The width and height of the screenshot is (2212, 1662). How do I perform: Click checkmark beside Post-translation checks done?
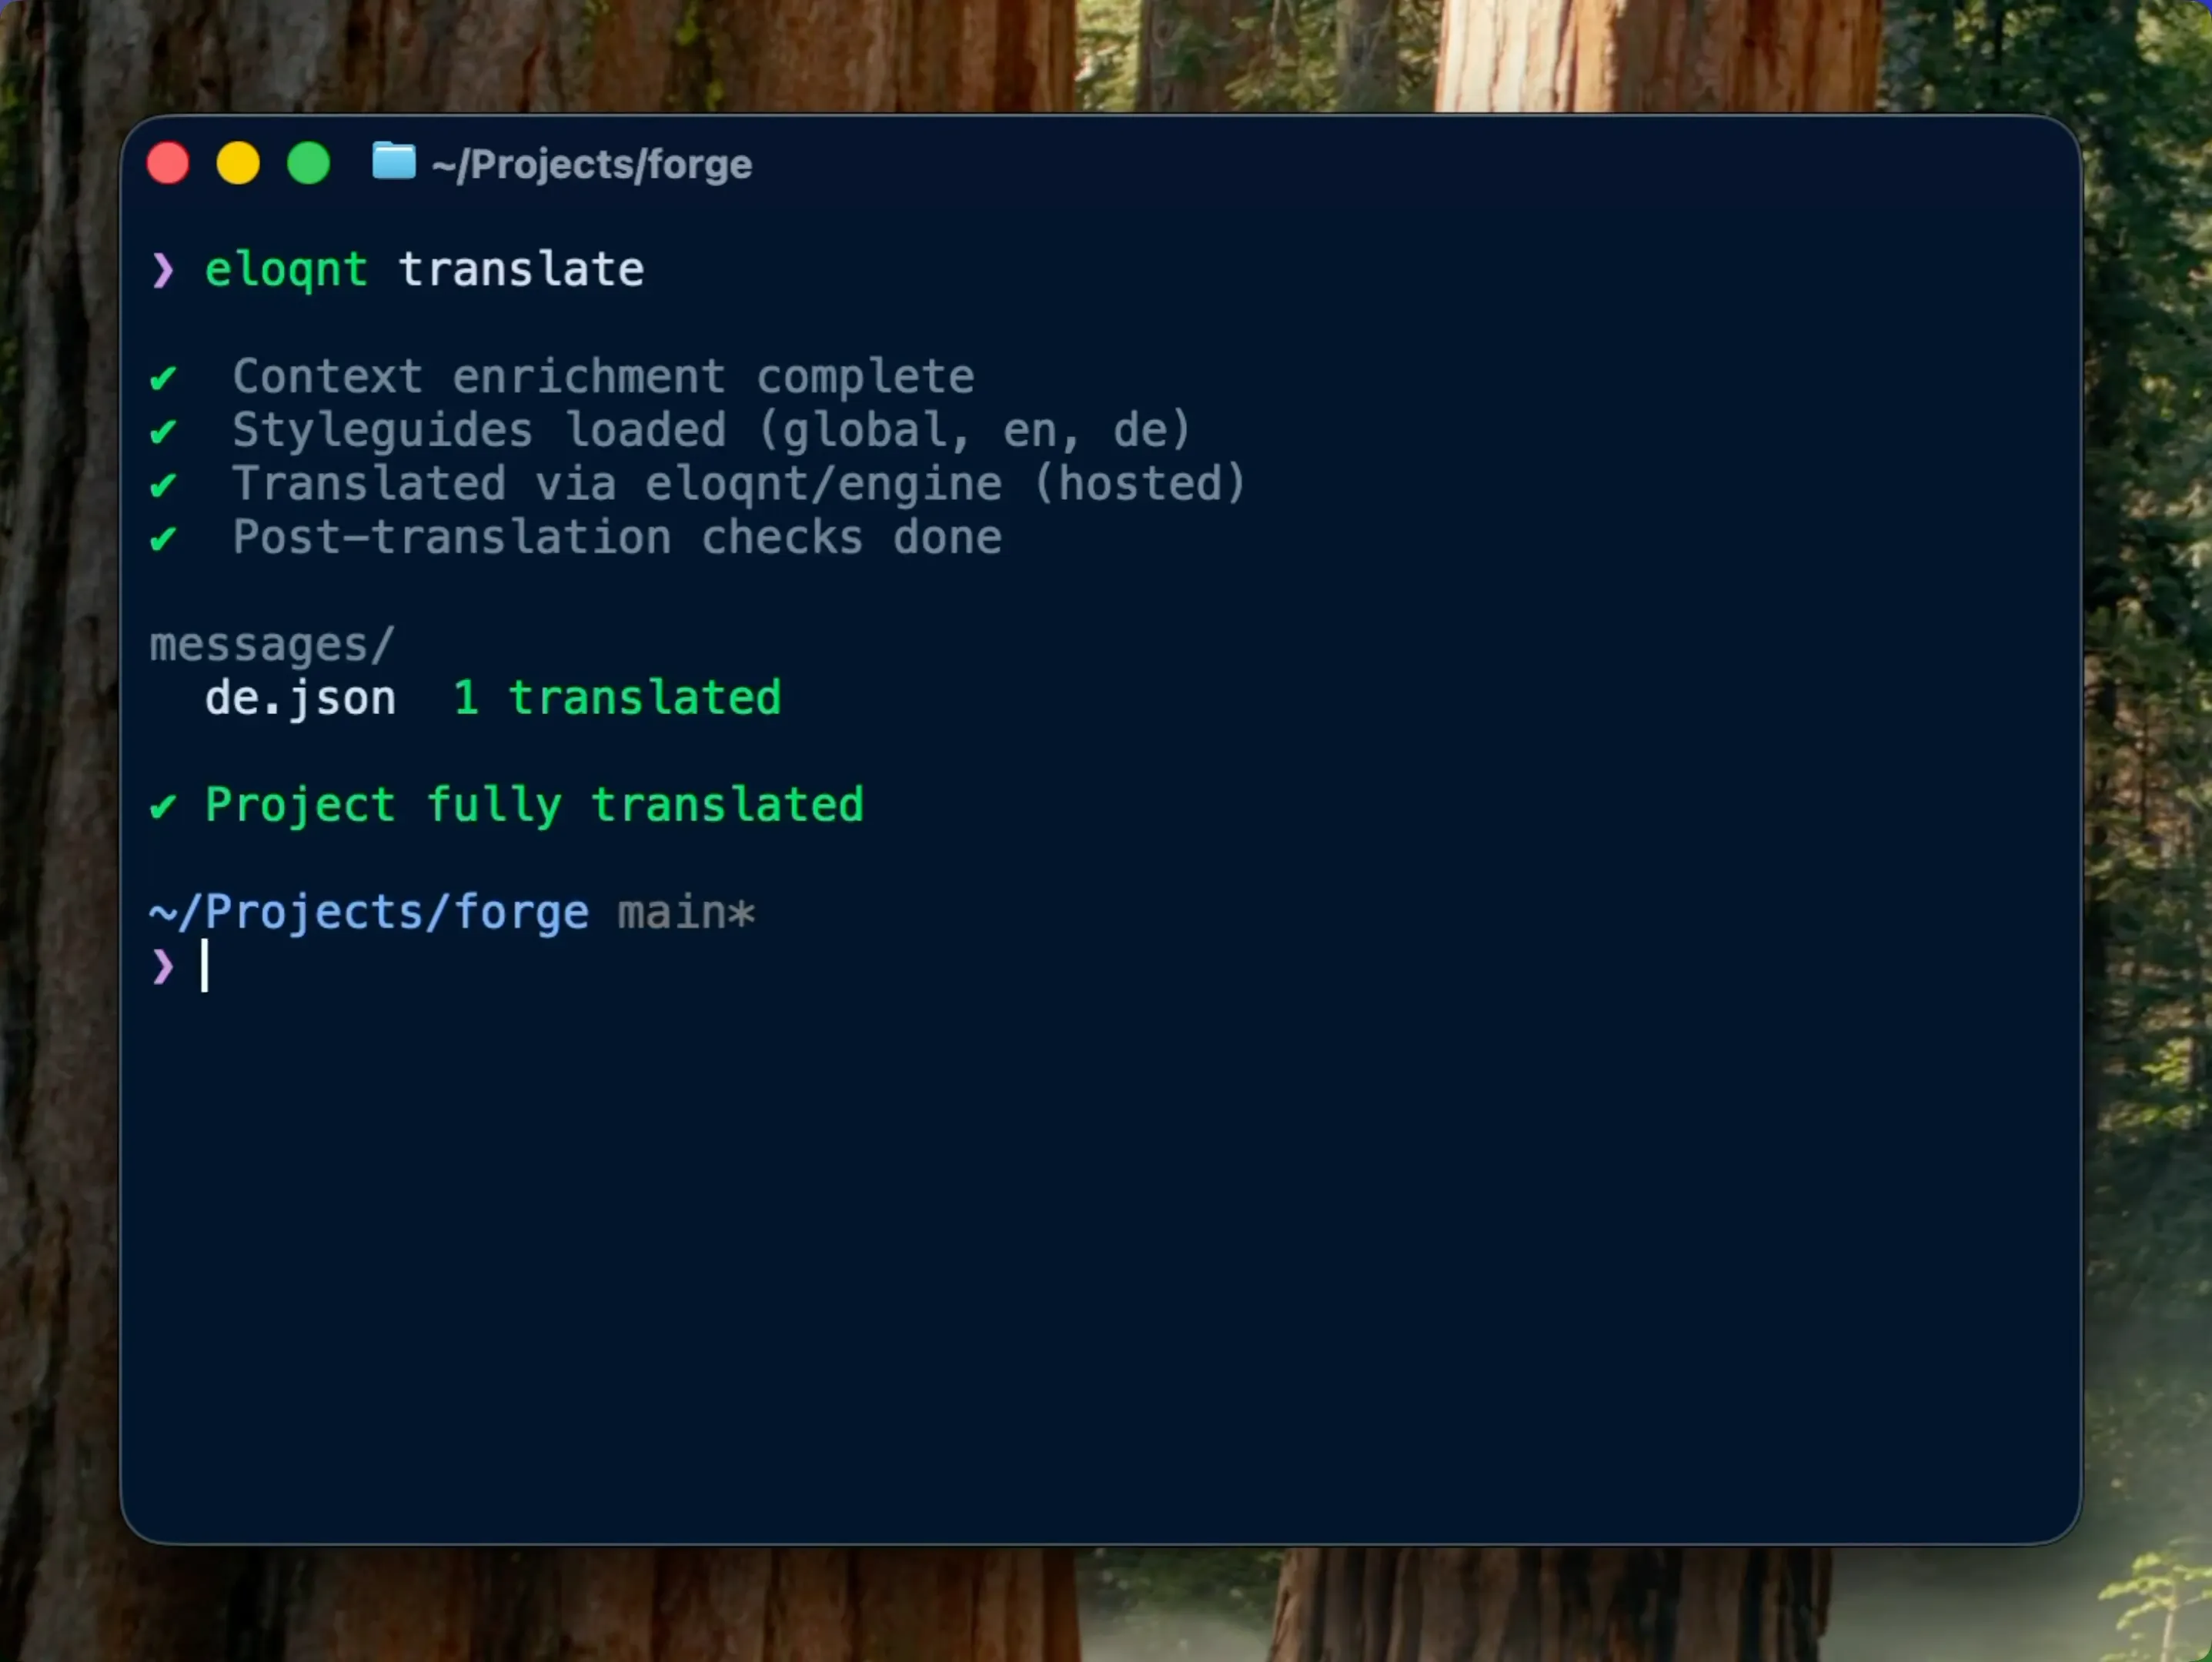(x=163, y=539)
